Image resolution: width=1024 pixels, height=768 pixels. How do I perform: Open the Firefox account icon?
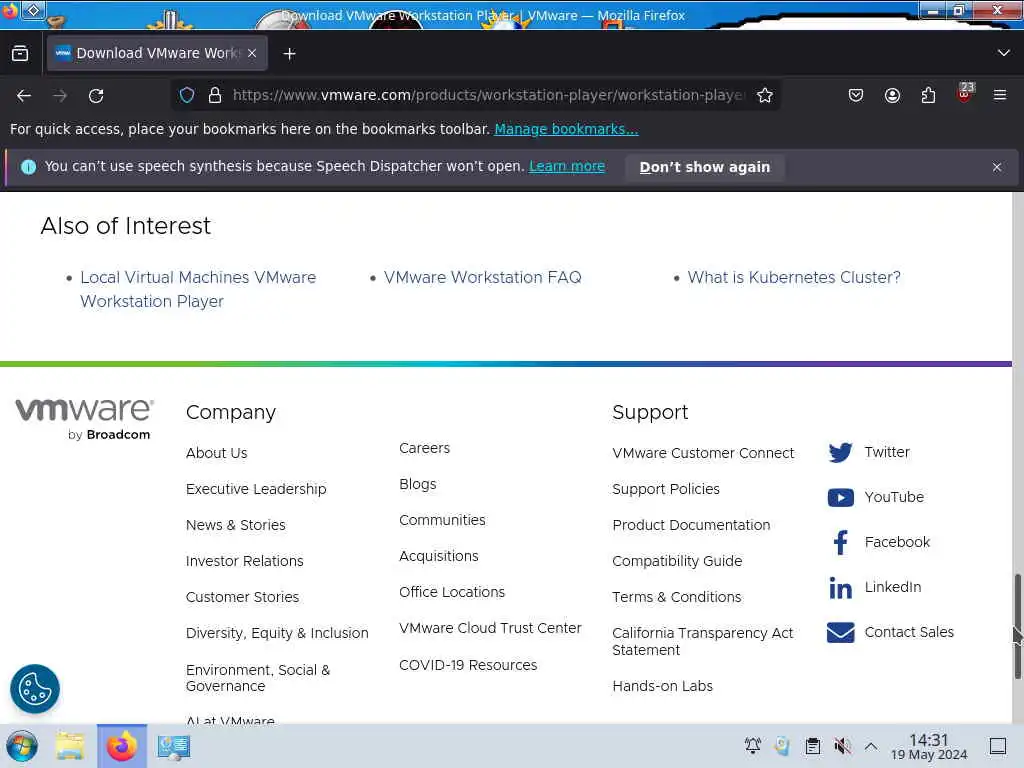point(892,95)
